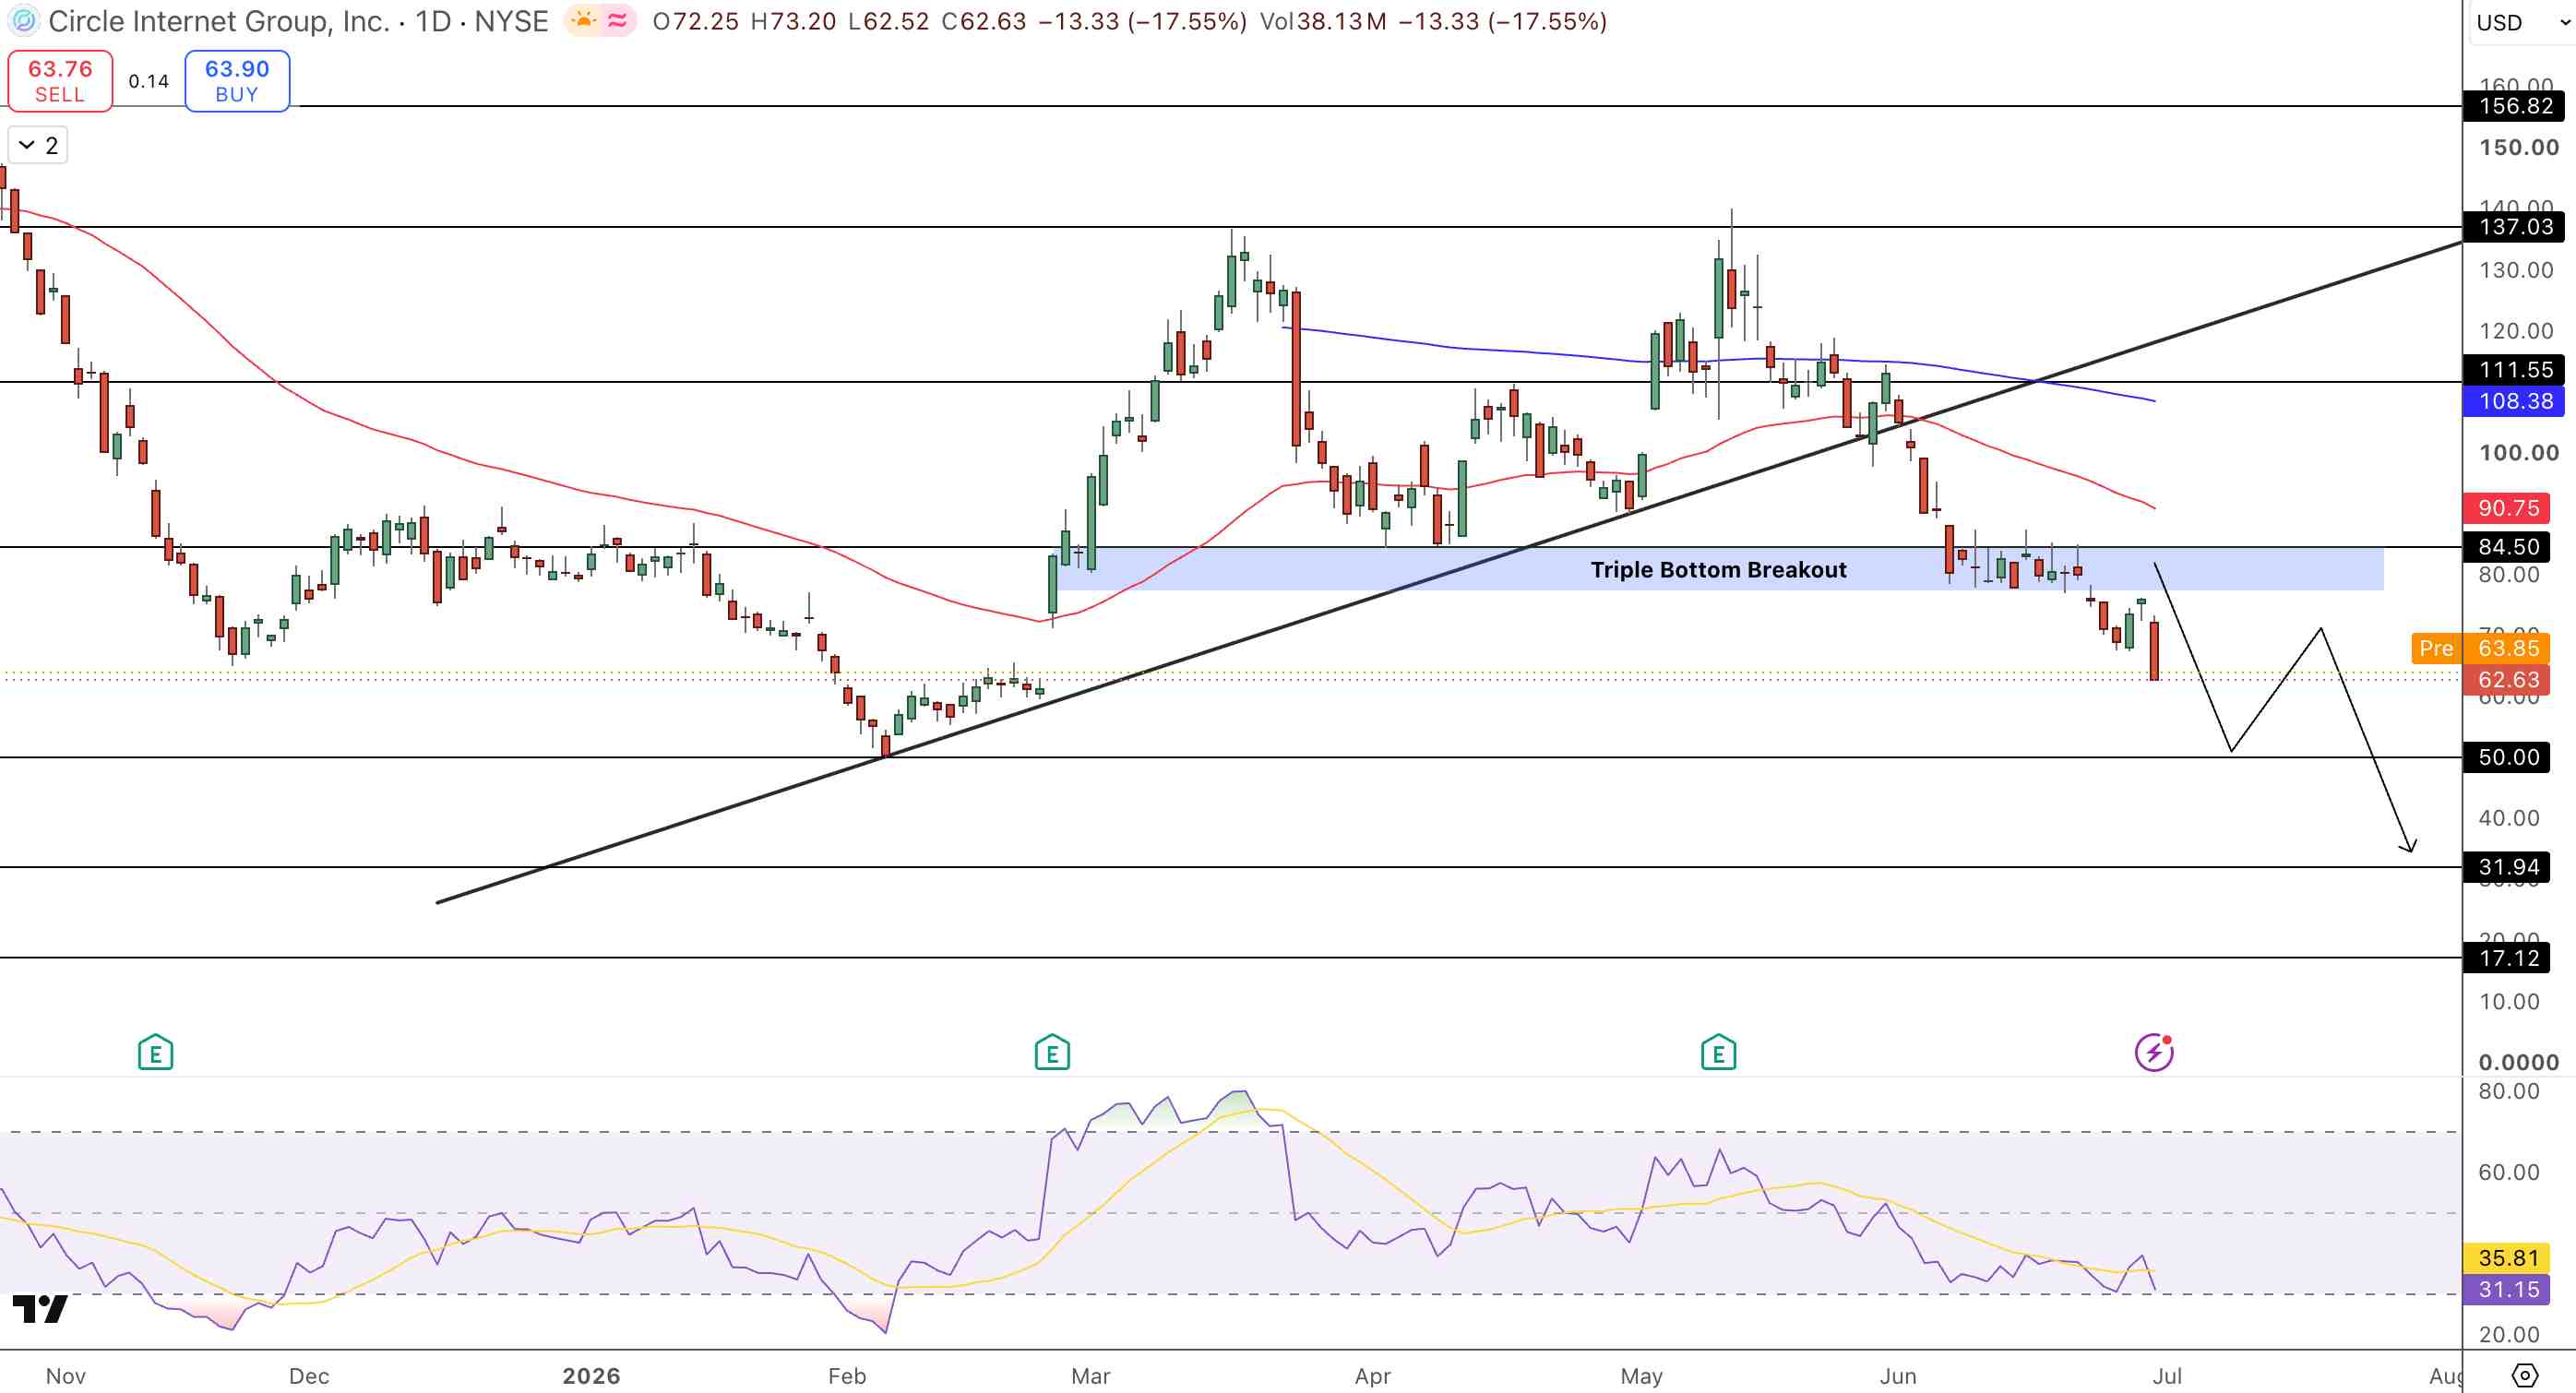Screen dimensions: 2576x1393
Task: Click the 40.00 tick on the price scale
Action: (x=2508, y=818)
